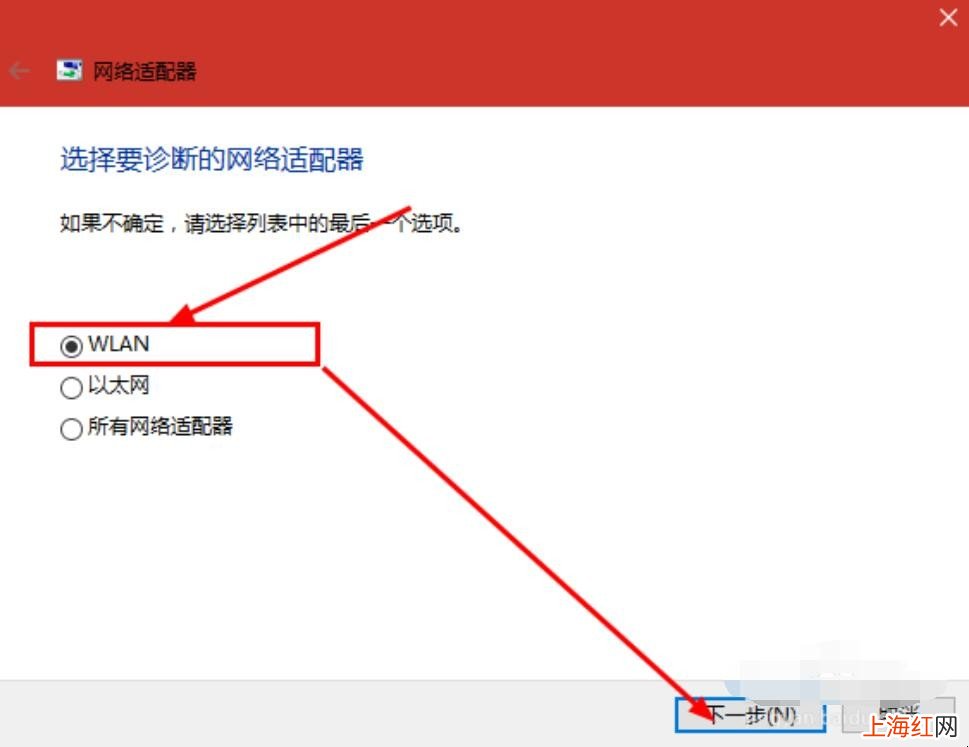This screenshot has height=747, width=969.
Task: Go back using the title bar arrow
Action: pos(19,71)
